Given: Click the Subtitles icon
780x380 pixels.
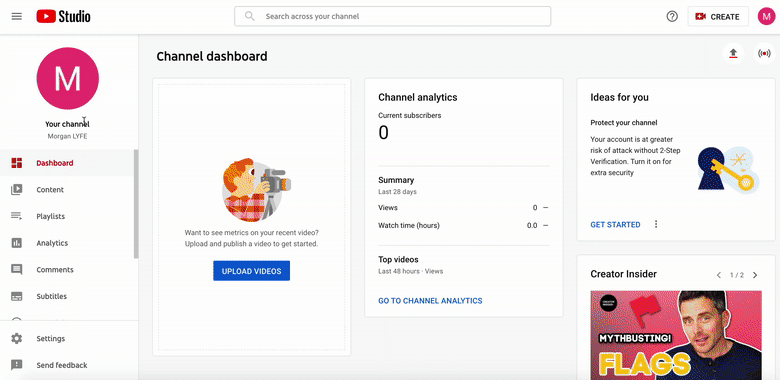Looking at the screenshot, I should (x=17, y=296).
